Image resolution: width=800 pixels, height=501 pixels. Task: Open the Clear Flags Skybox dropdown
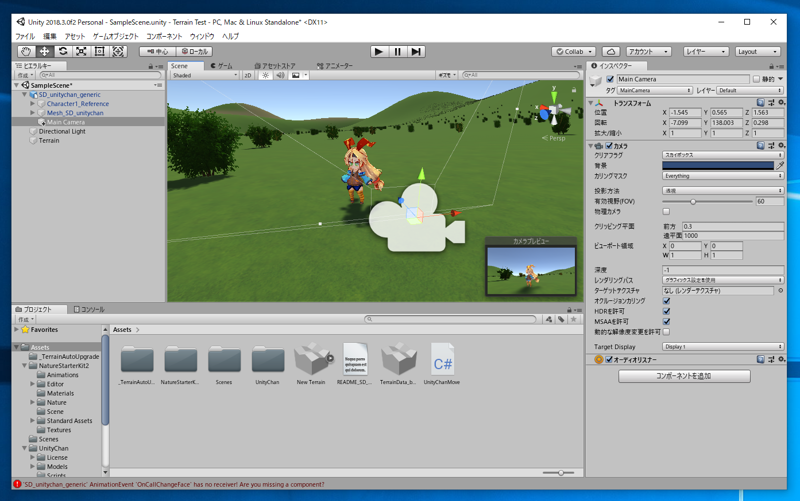click(x=722, y=155)
